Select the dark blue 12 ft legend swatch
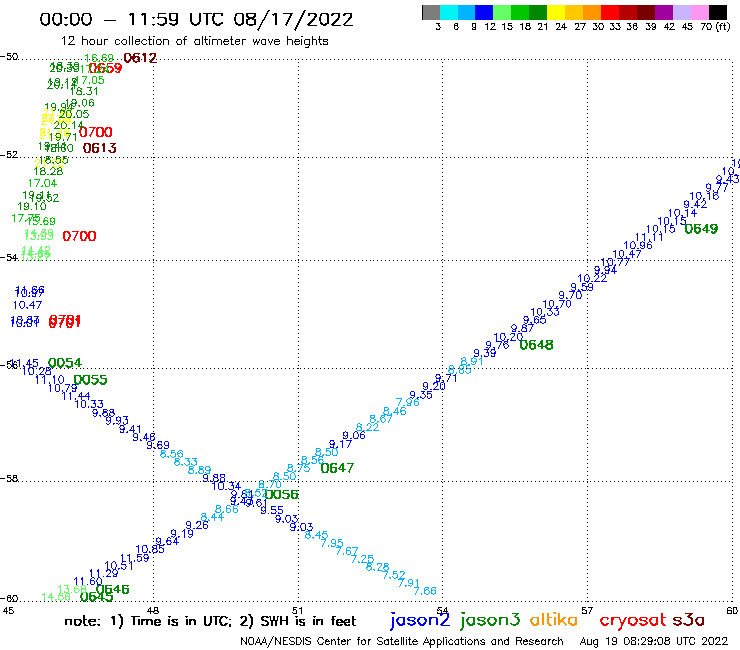Screen dimensions: 740x650 (484, 12)
